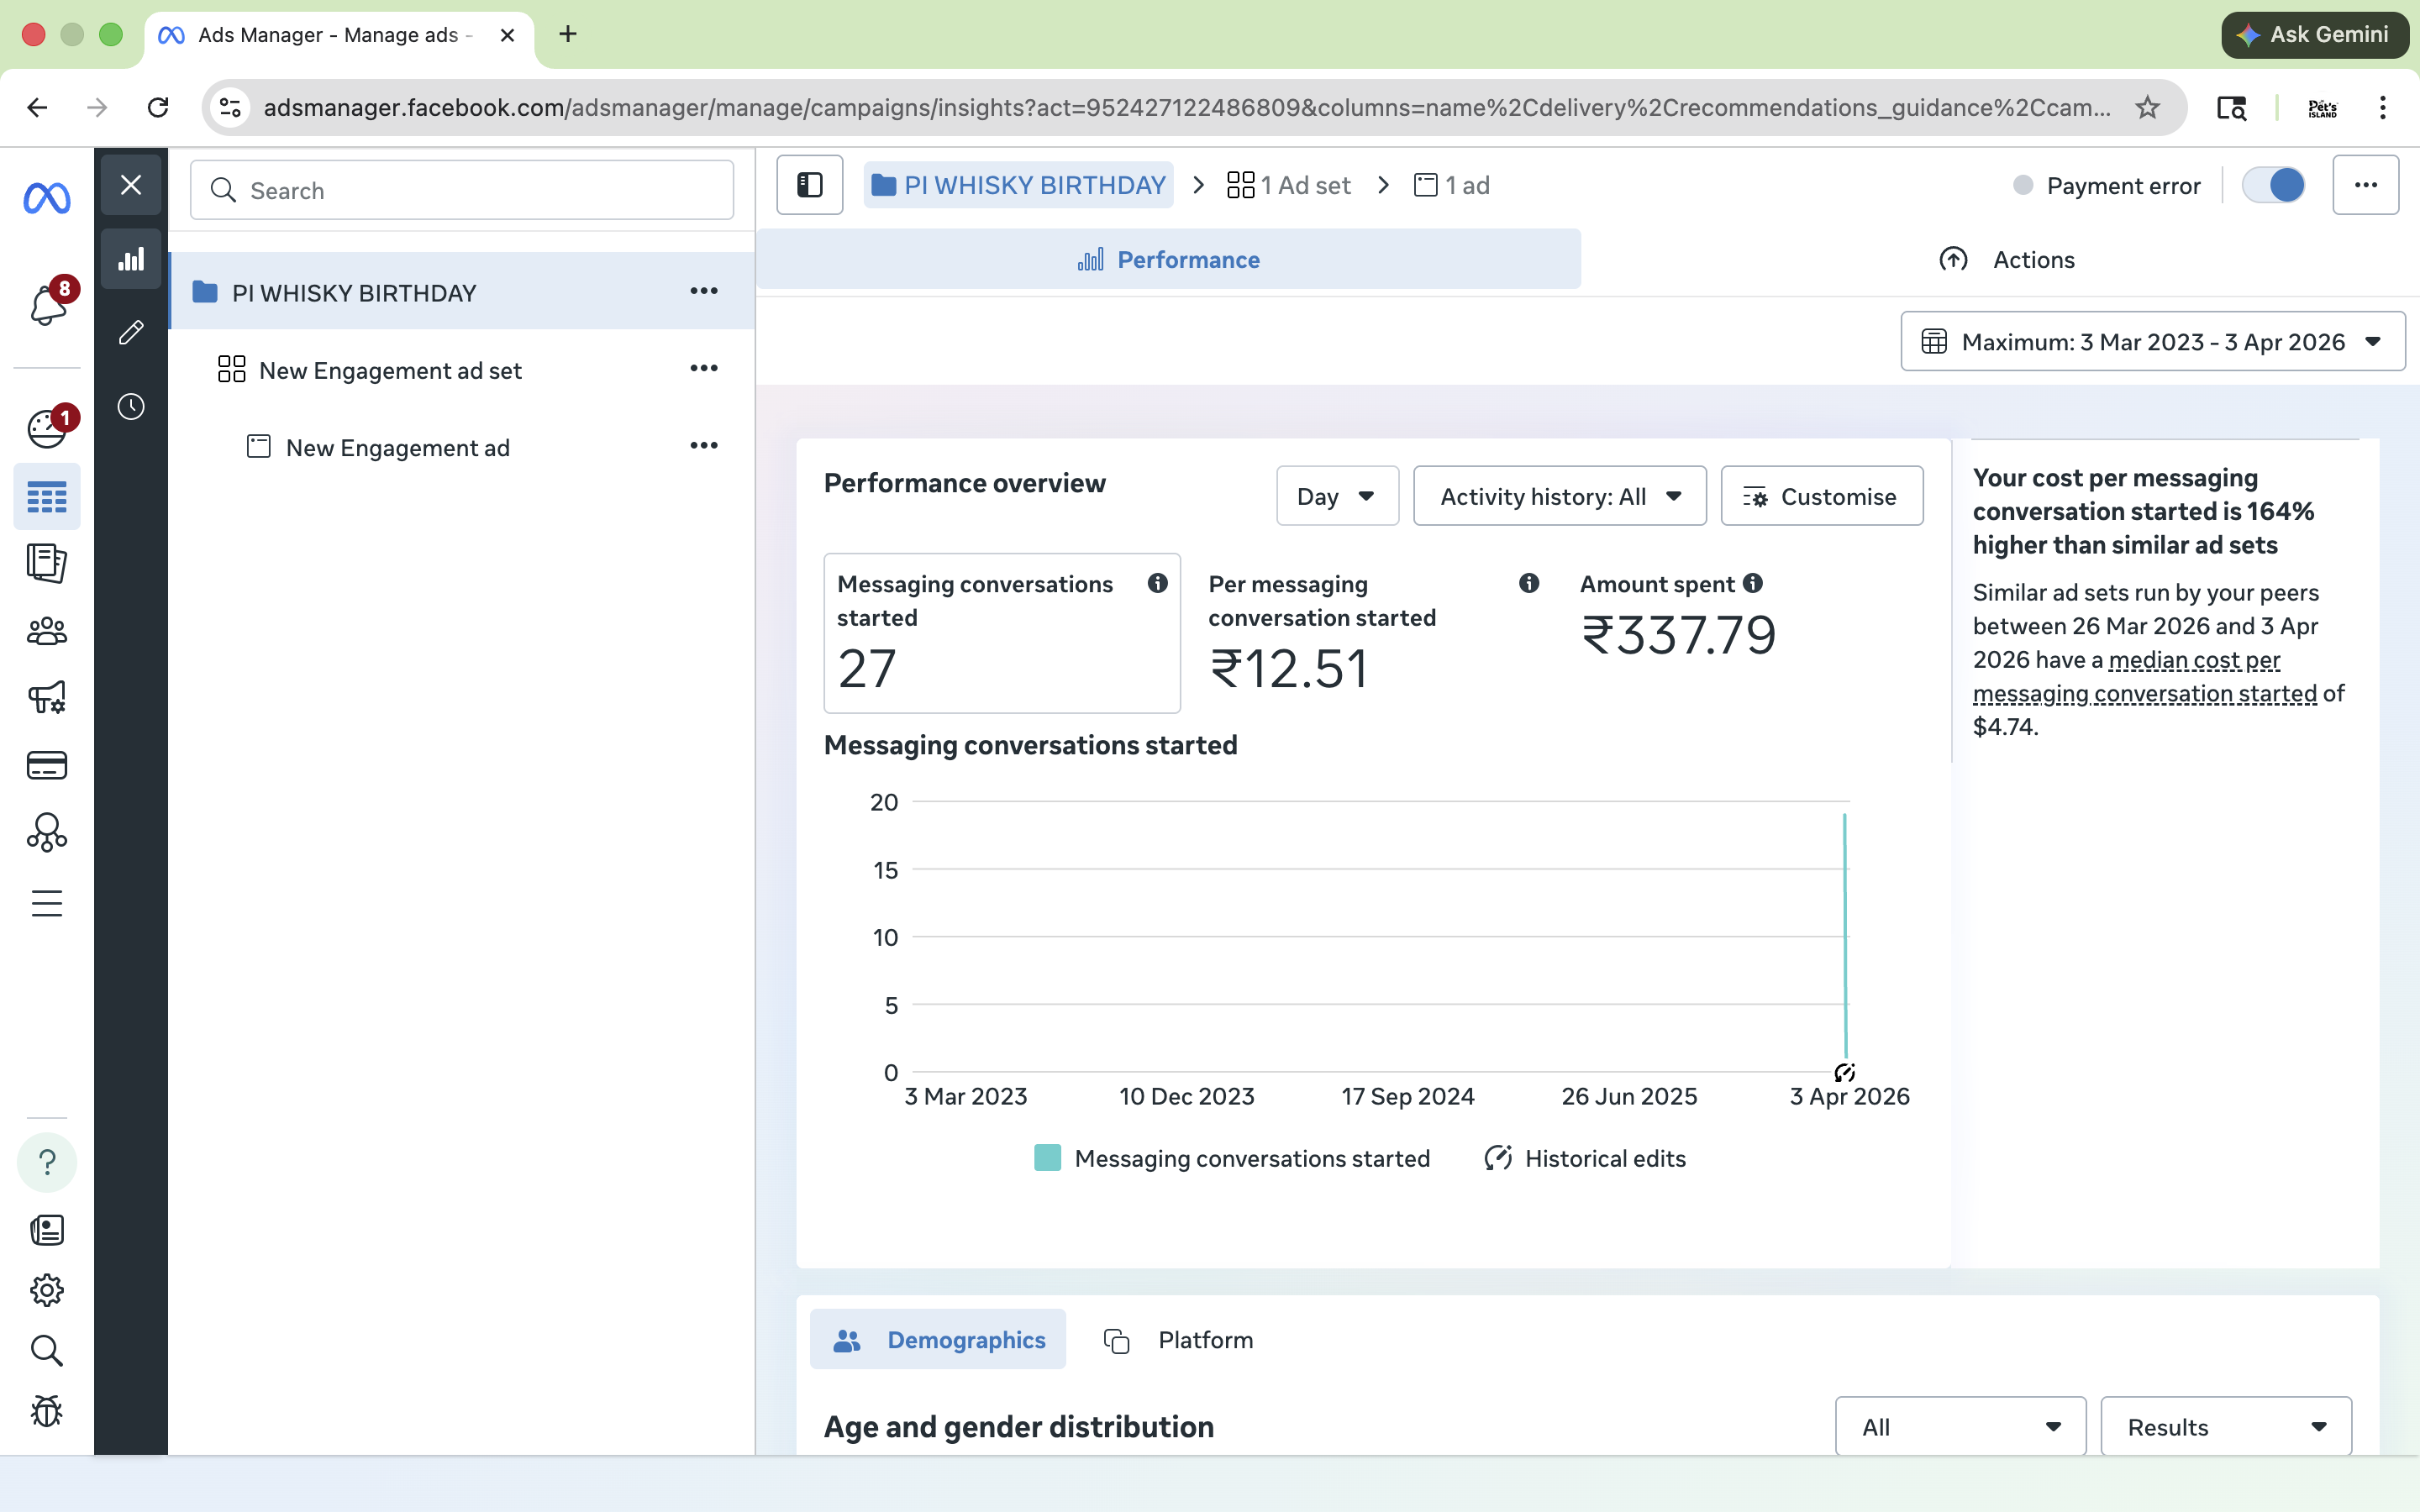
Task: Click the Customise button
Action: (x=1821, y=496)
